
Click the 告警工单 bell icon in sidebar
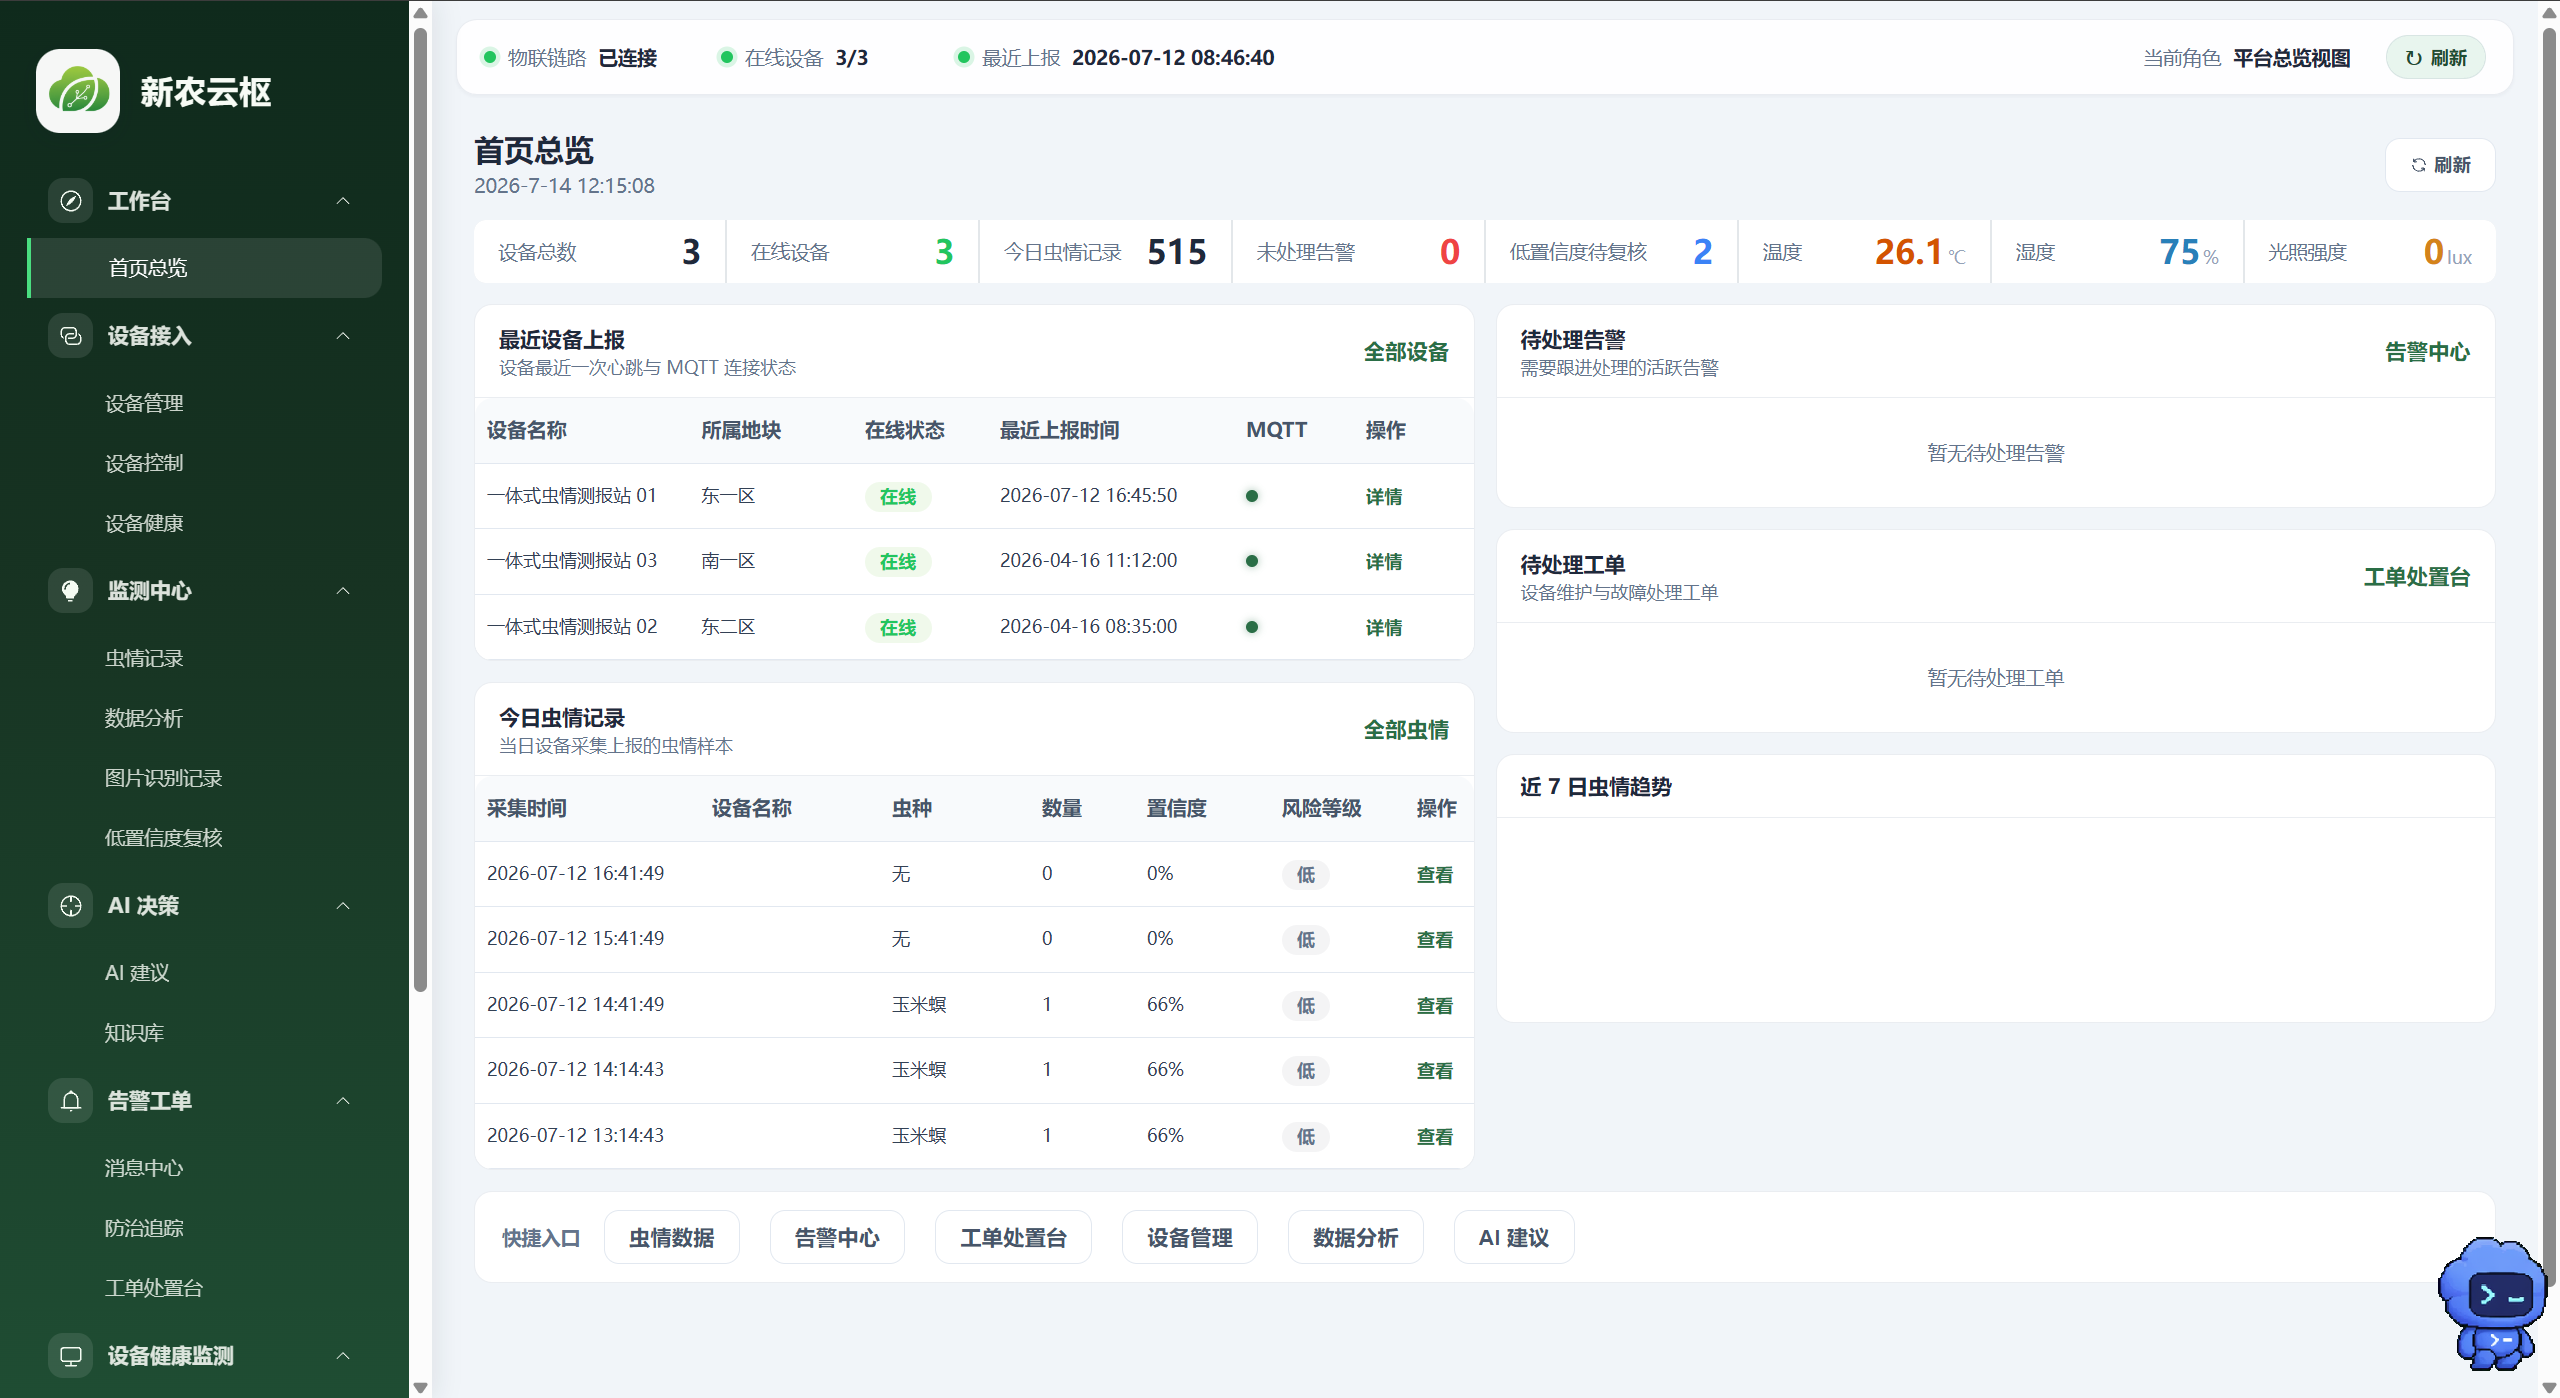click(x=71, y=1101)
